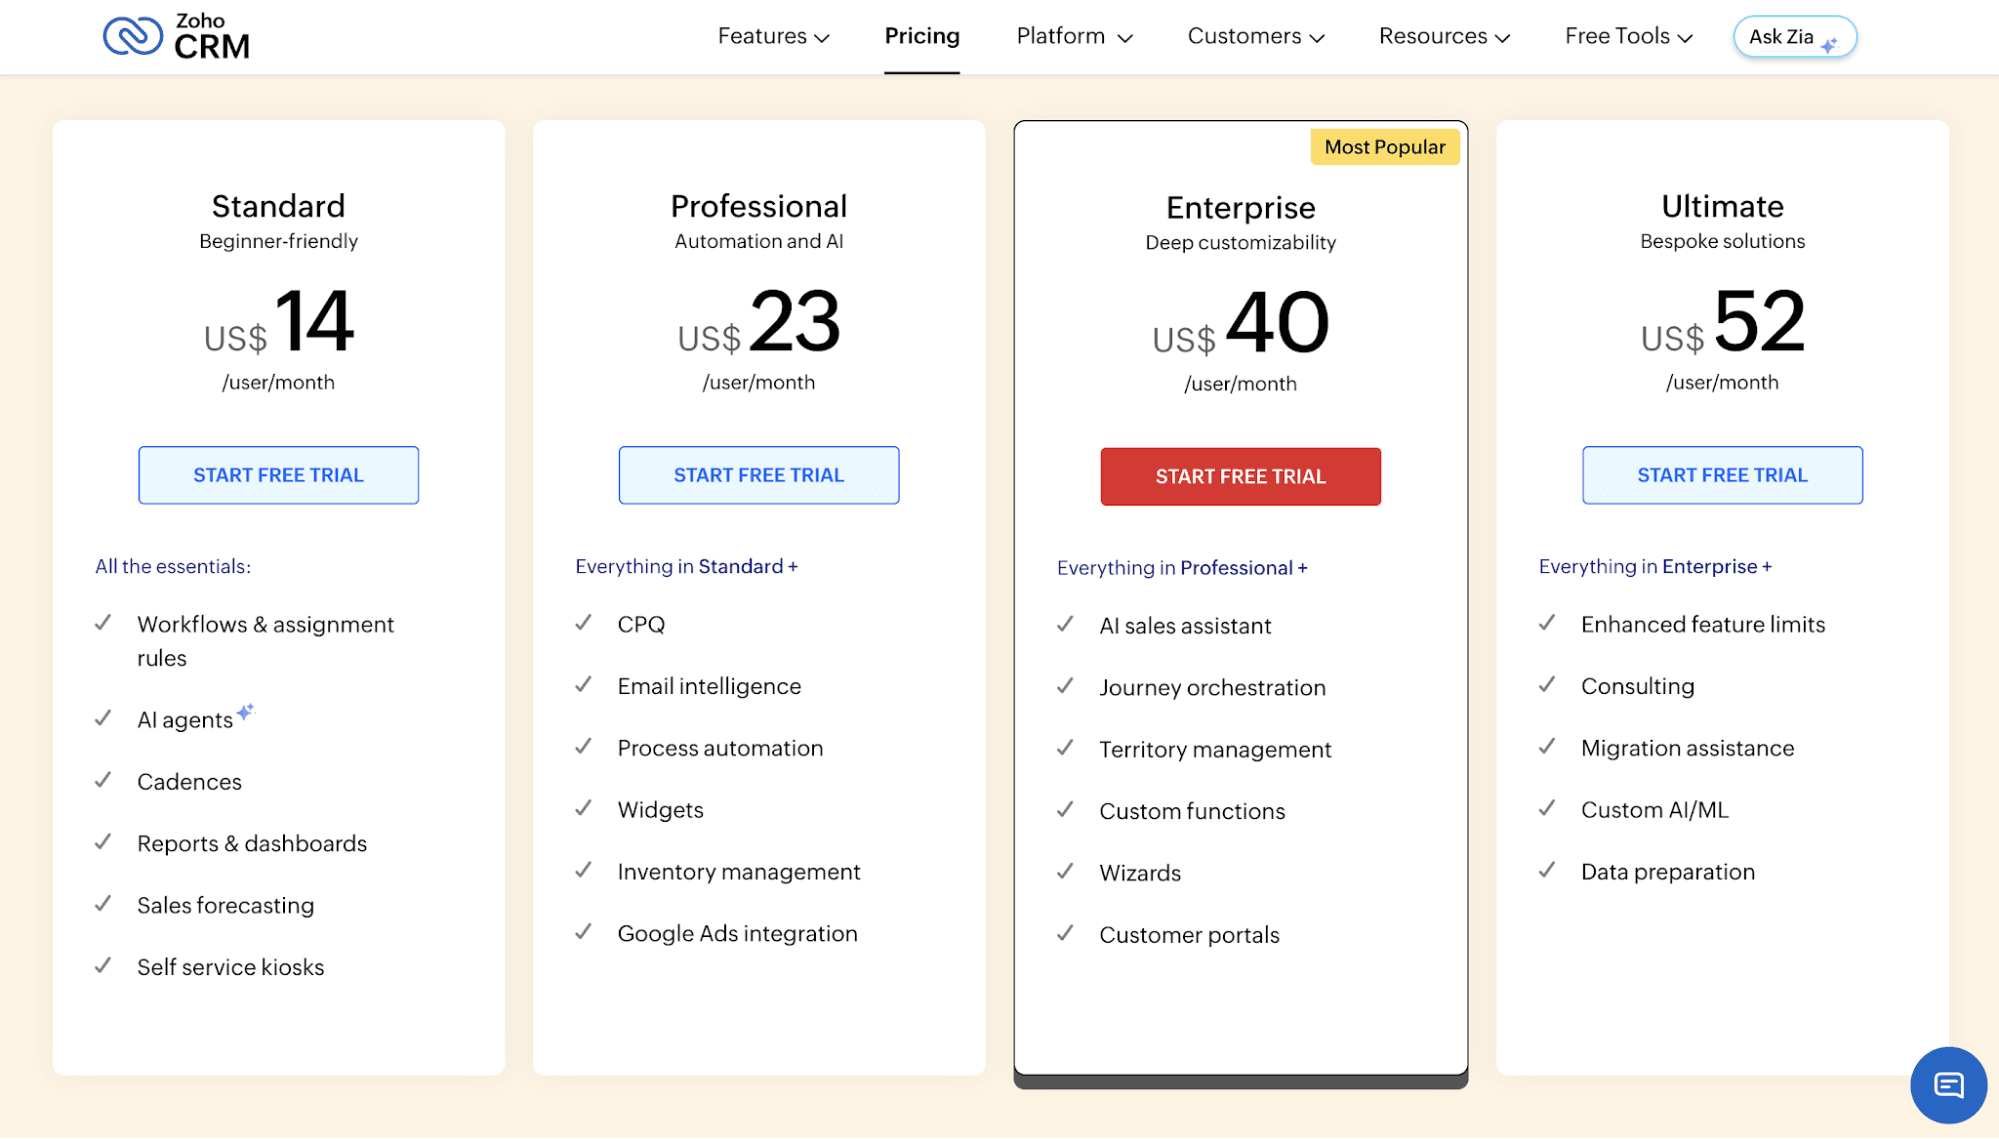The image size is (1999, 1139).
Task: Click the Ask Zia sparkle icon
Action: tap(1829, 44)
